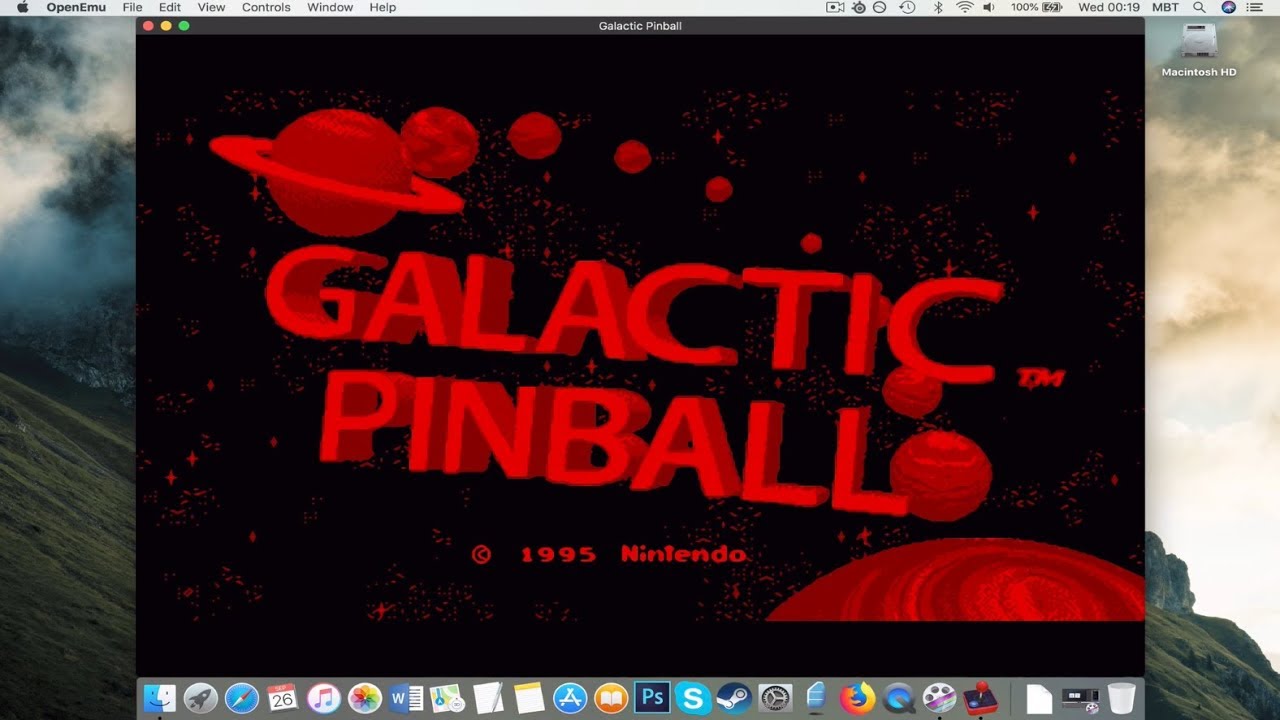Open the Apple menu
Image resolution: width=1280 pixels, height=720 pixels.
tap(23, 7)
